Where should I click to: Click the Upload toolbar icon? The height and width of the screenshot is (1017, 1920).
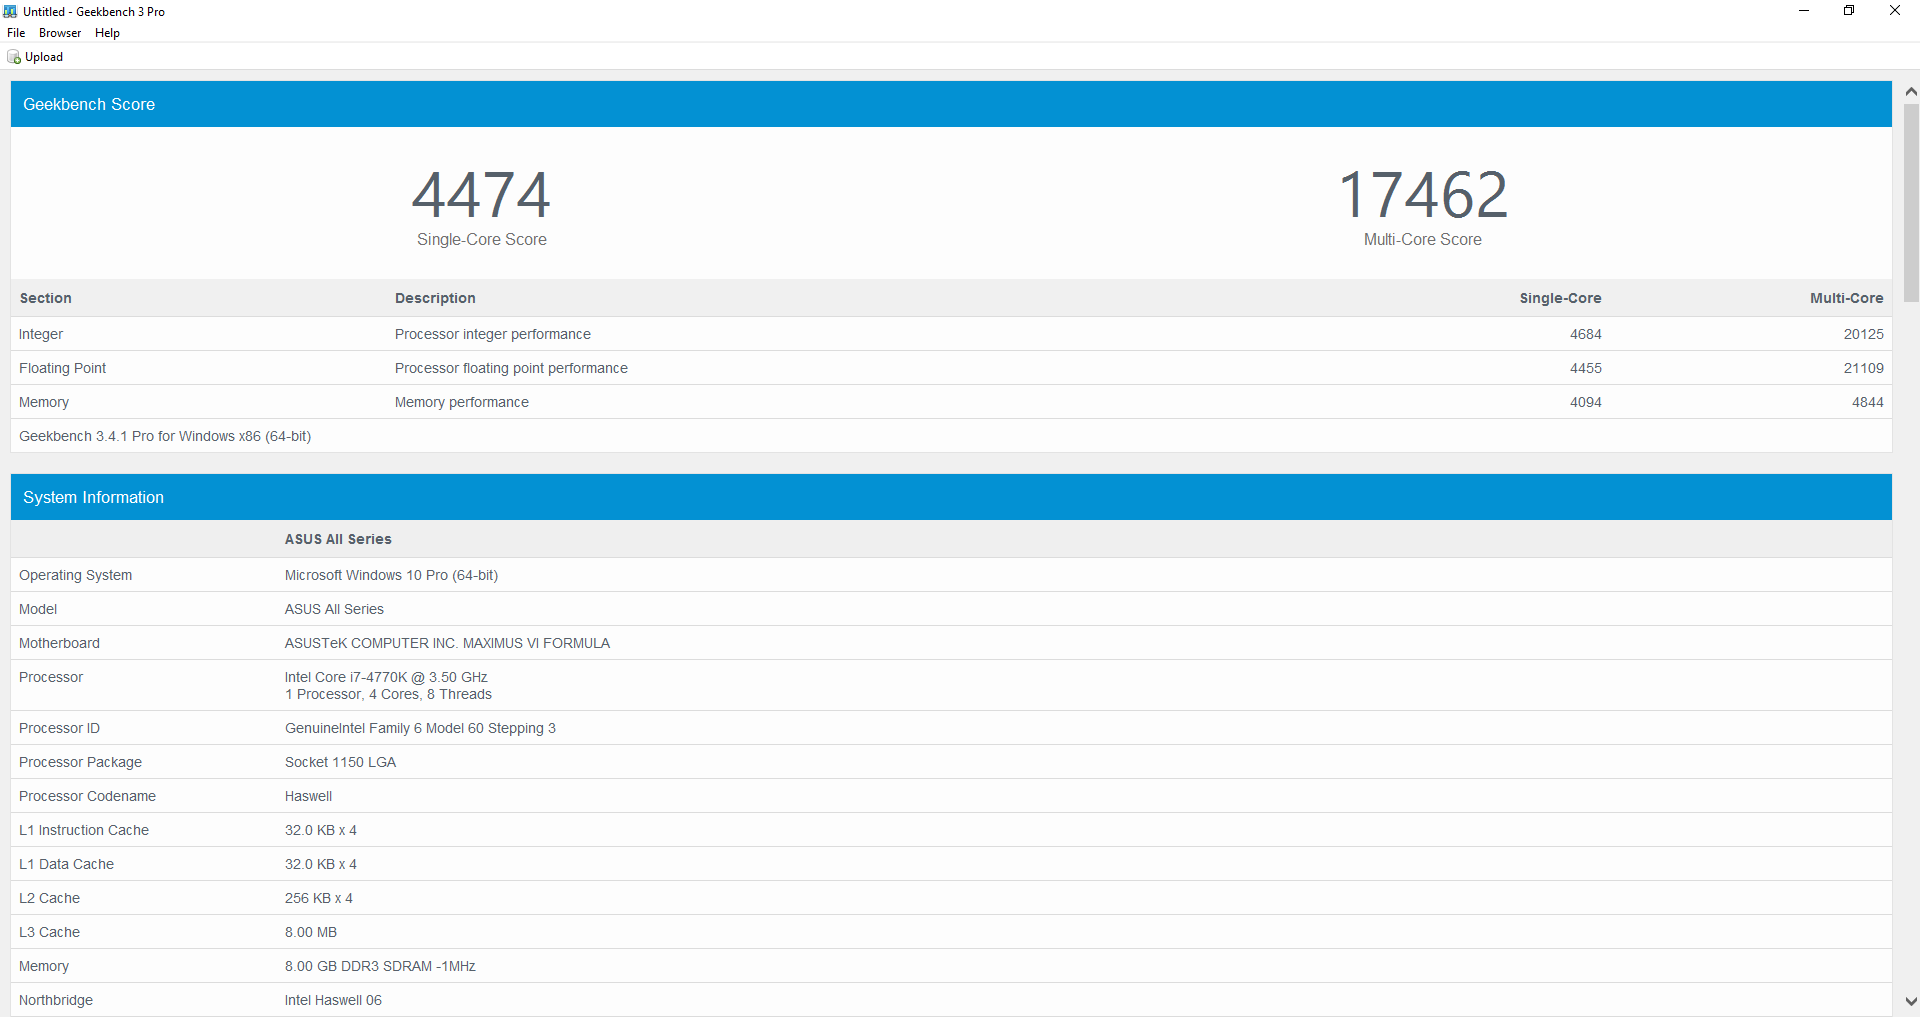click(x=14, y=57)
